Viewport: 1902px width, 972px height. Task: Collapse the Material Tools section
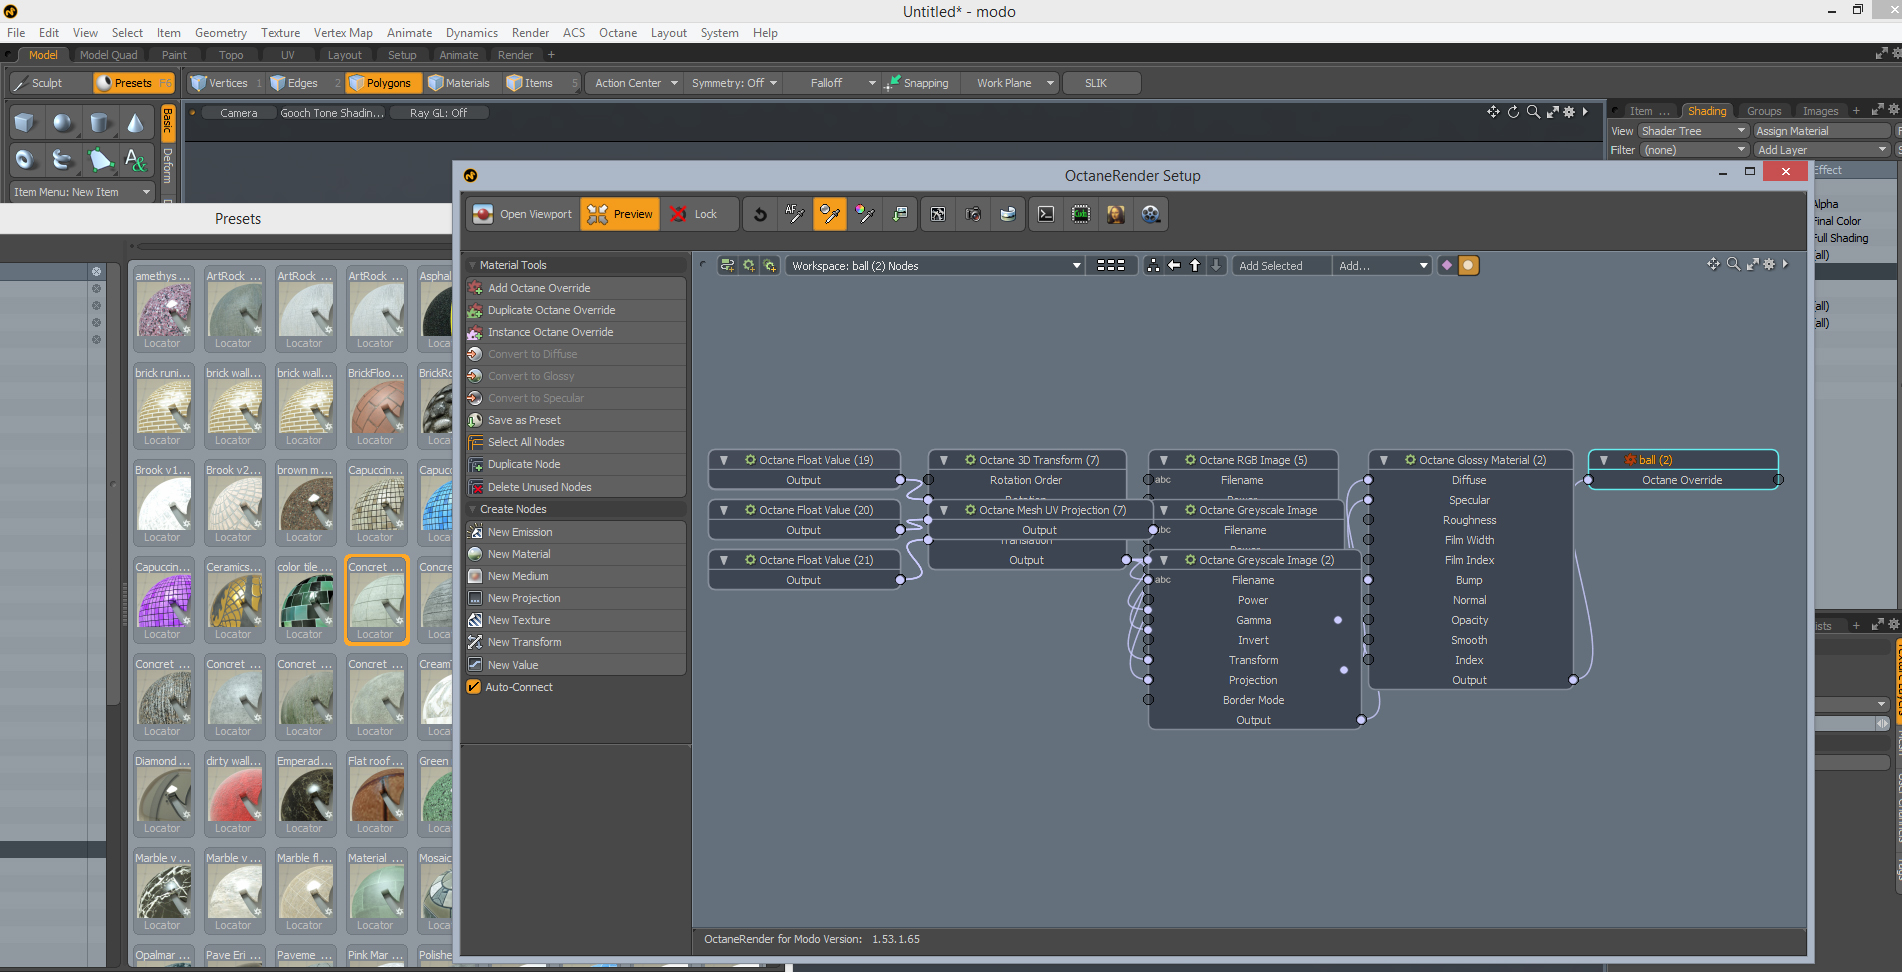coord(473,265)
